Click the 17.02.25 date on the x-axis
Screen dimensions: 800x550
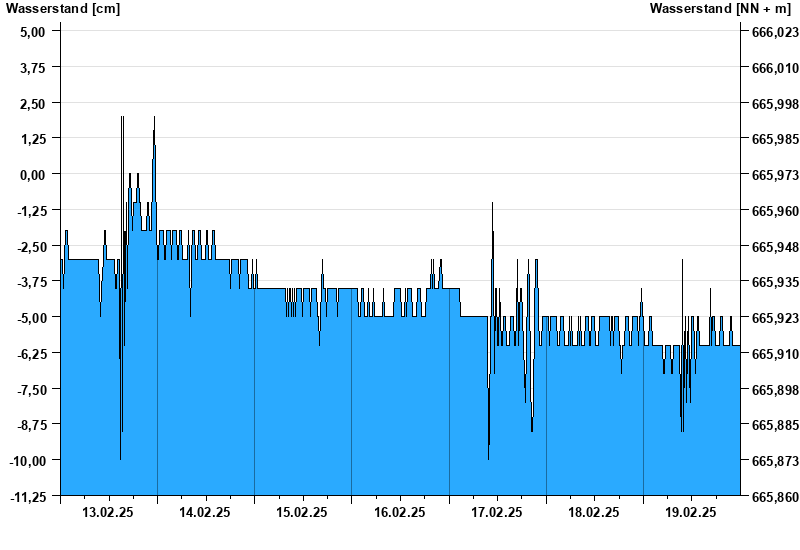[x=497, y=513]
